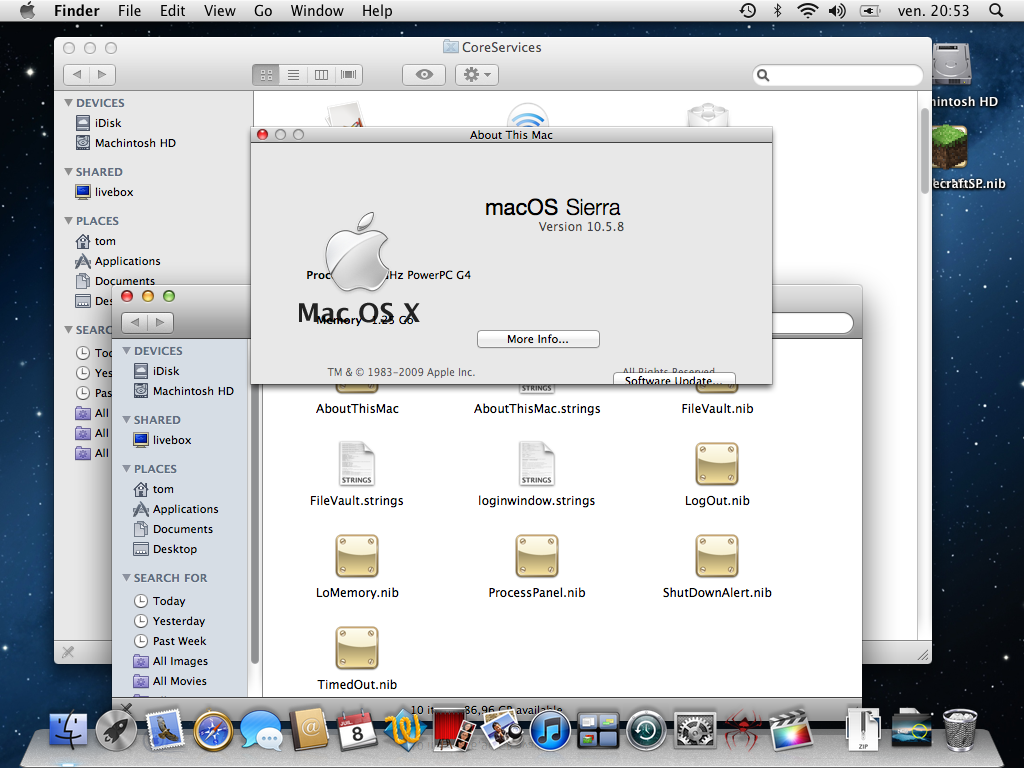Screen dimensions: 1024x768
Task: Switch CoreServices window to column view
Action: click(321, 74)
